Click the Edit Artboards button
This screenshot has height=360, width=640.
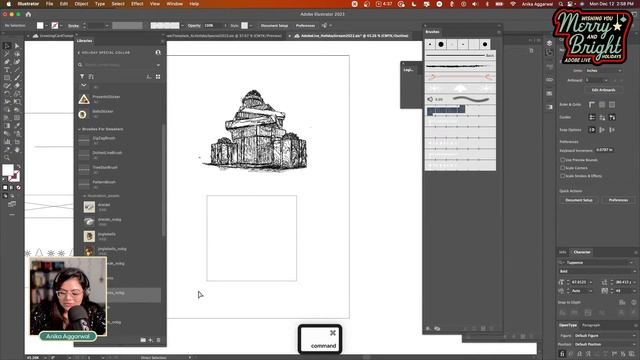[603, 90]
